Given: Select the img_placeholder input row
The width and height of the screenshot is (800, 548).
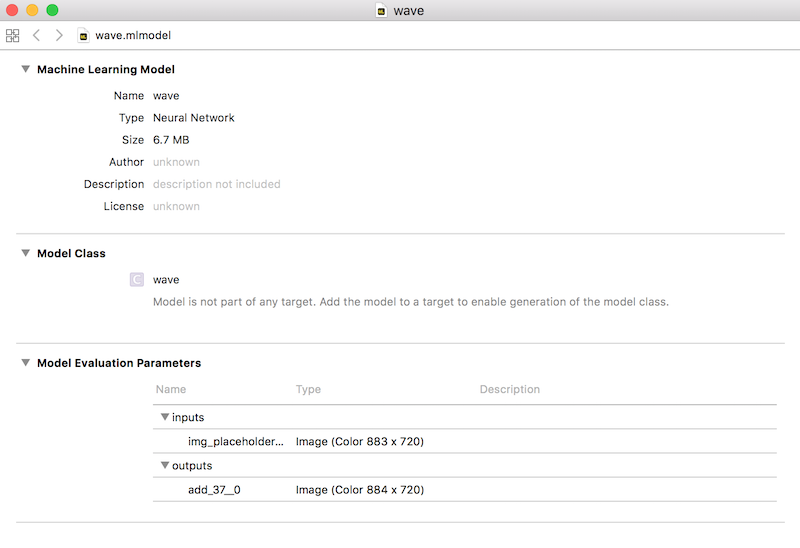Looking at the screenshot, I should 236,441.
